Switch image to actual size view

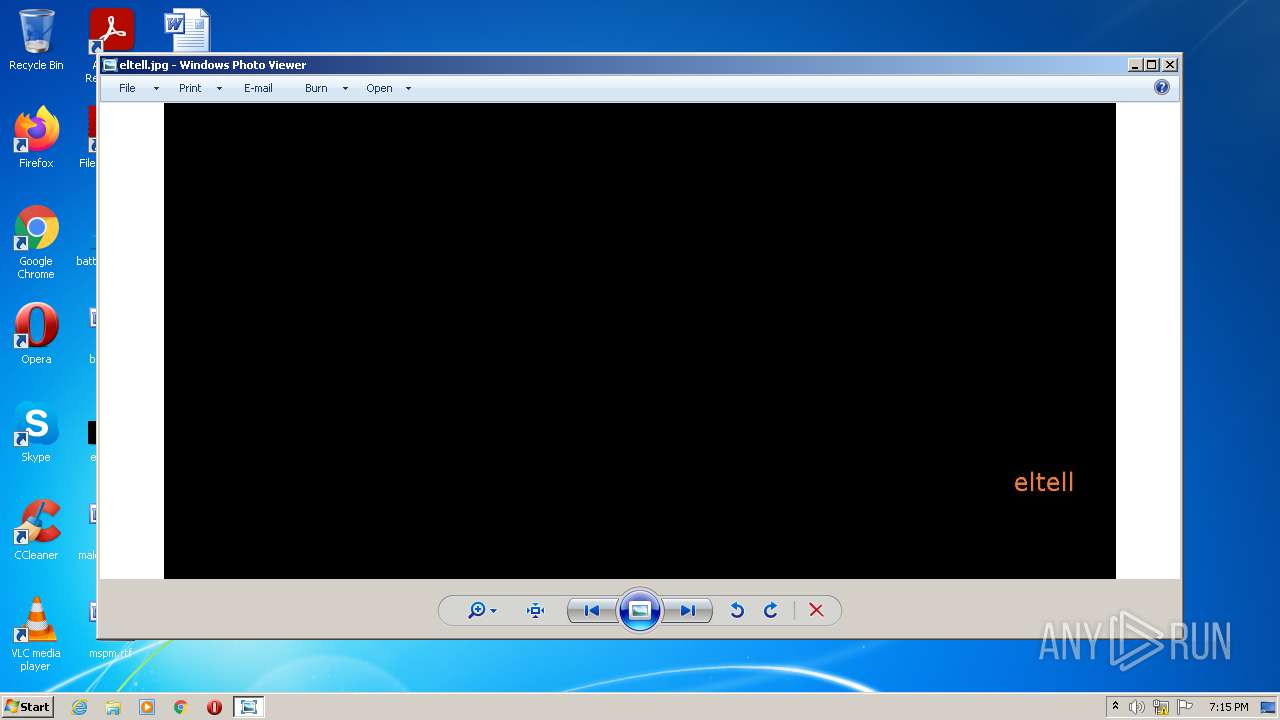536,610
